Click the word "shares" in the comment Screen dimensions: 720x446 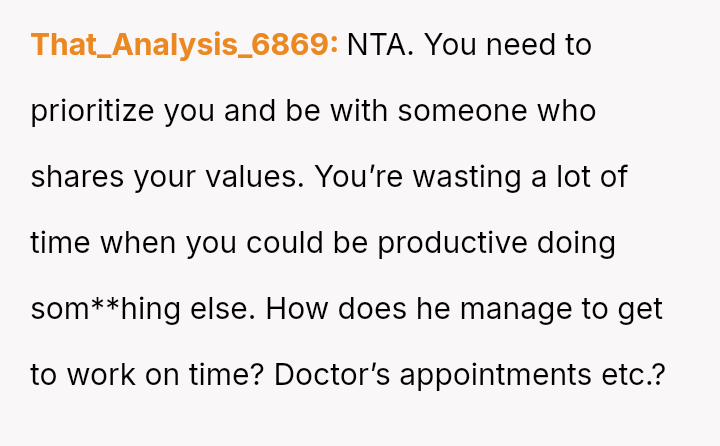77,177
